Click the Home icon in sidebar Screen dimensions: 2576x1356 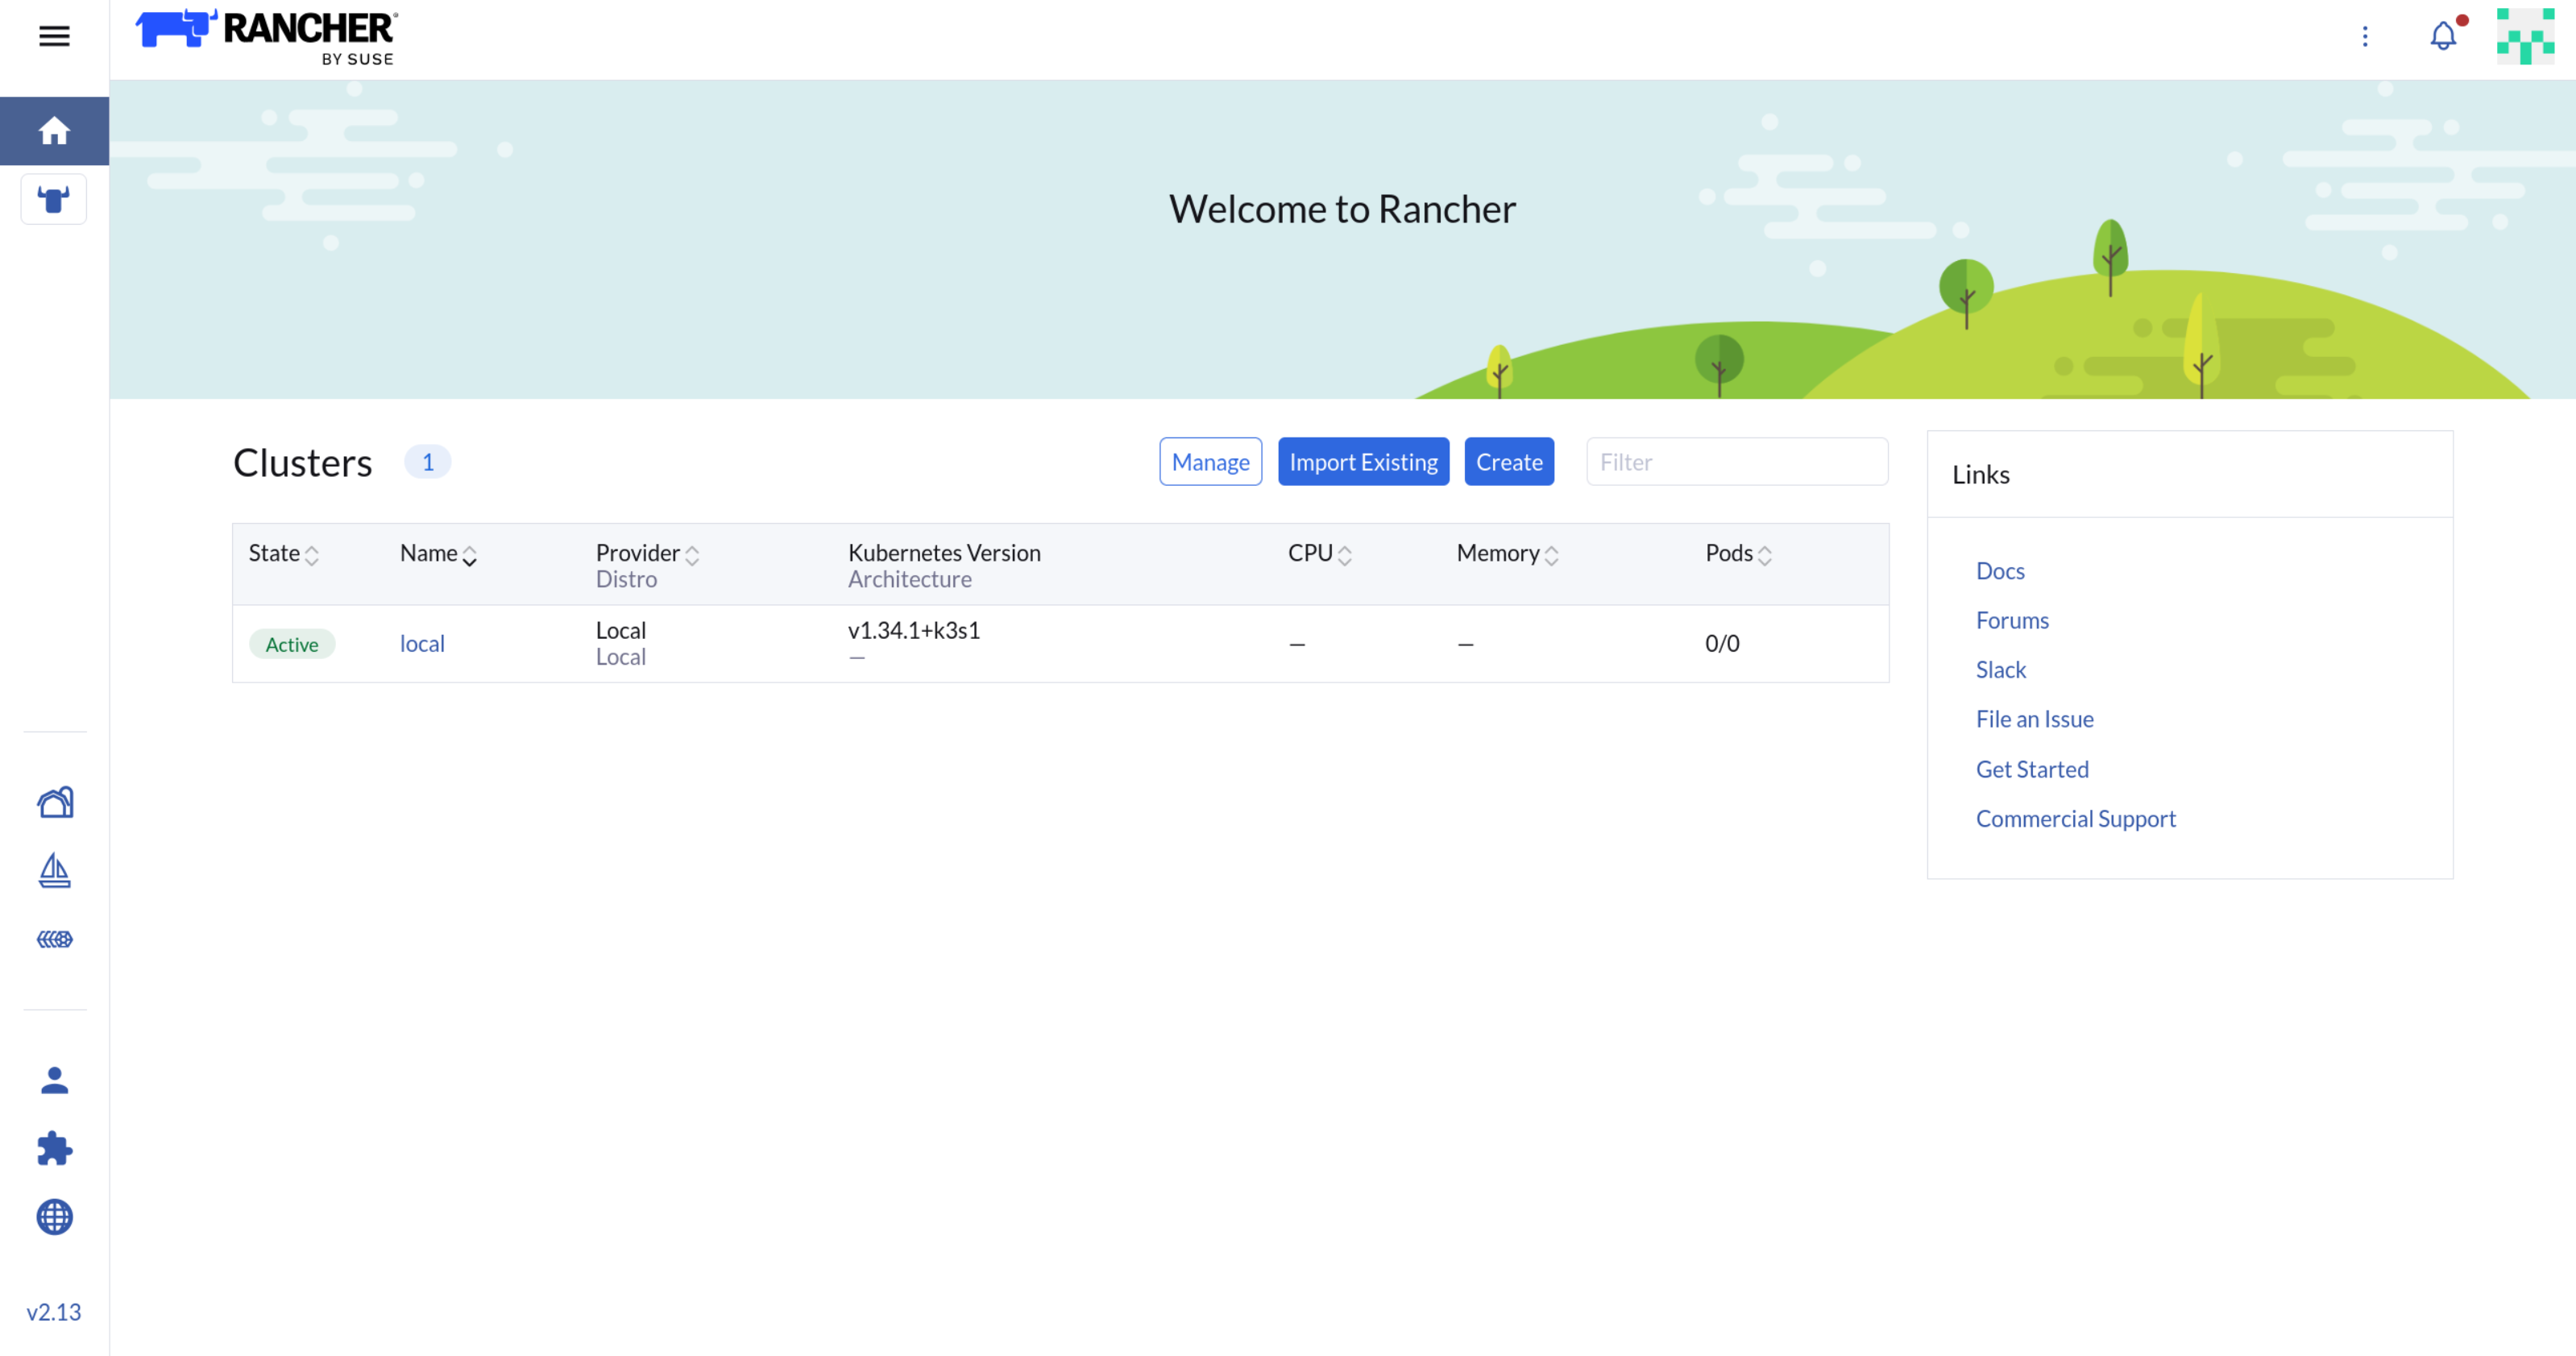[x=54, y=131]
